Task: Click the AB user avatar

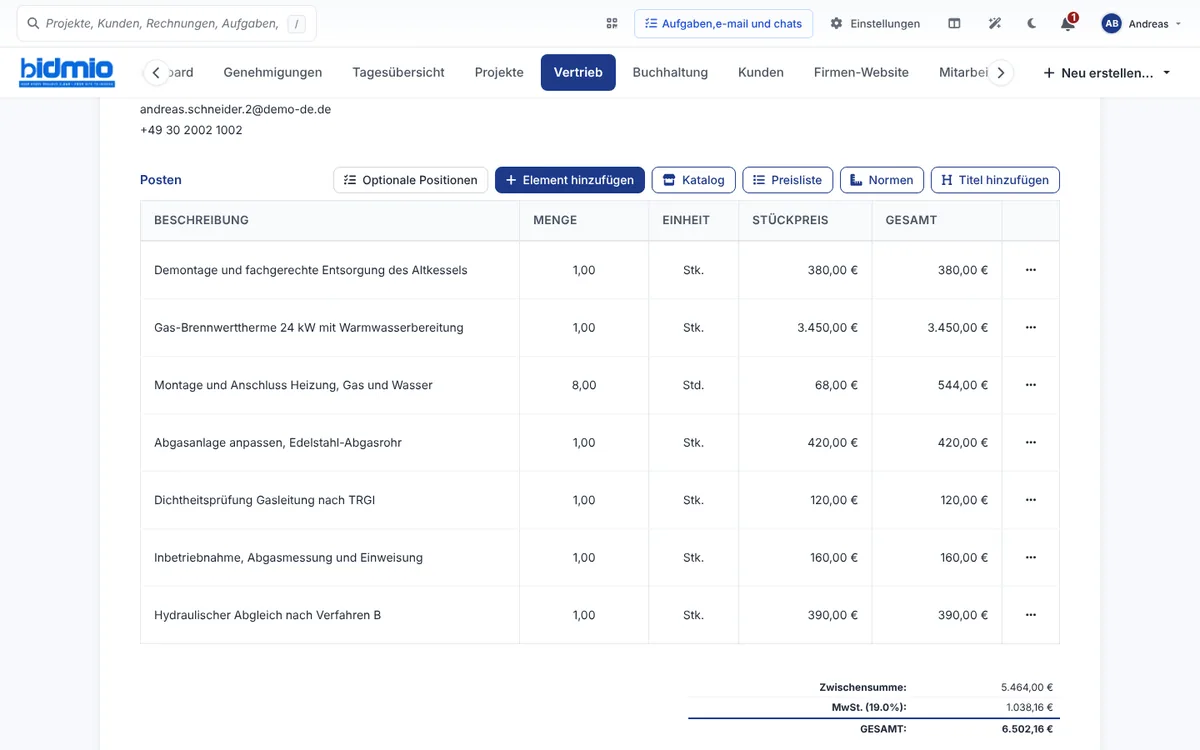Action: click(x=1111, y=23)
